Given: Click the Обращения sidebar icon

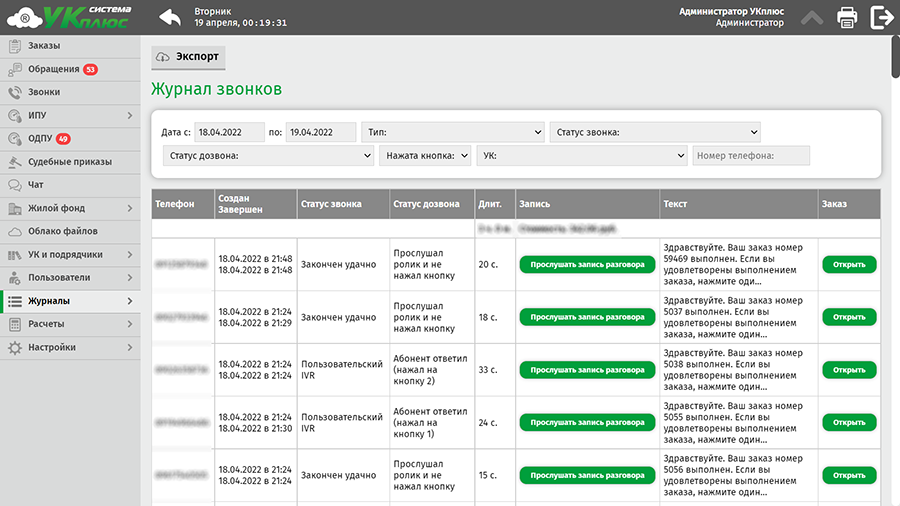Looking at the screenshot, I should click(15, 69).
